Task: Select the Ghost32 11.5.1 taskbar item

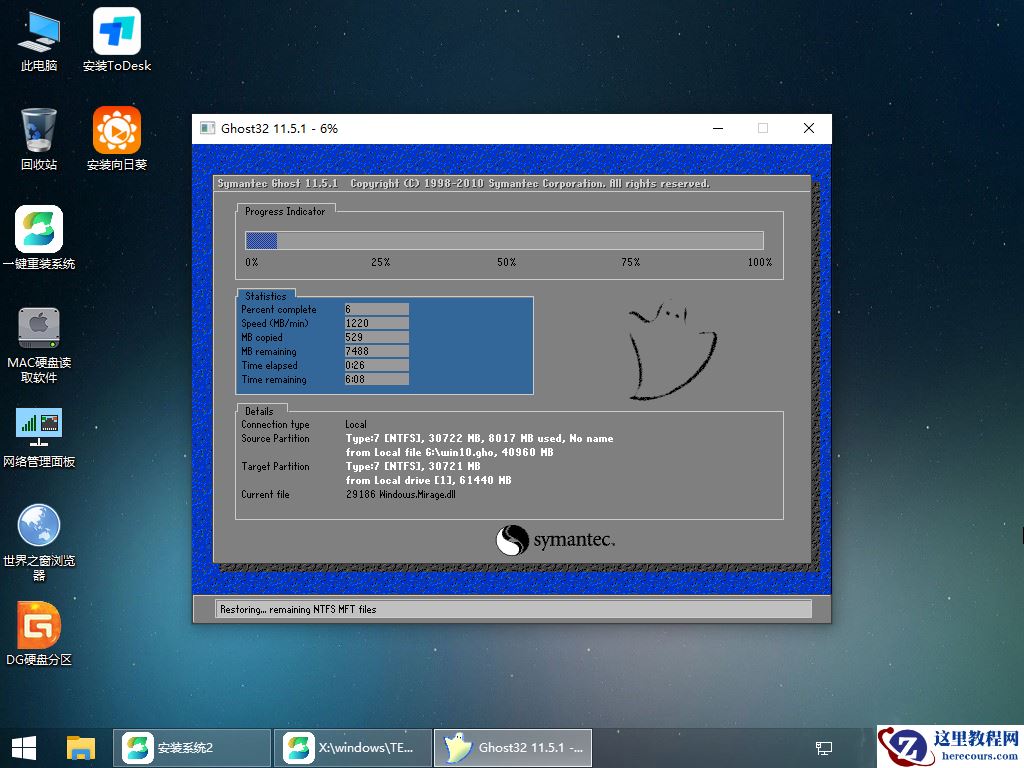Action: pos(512,747)
